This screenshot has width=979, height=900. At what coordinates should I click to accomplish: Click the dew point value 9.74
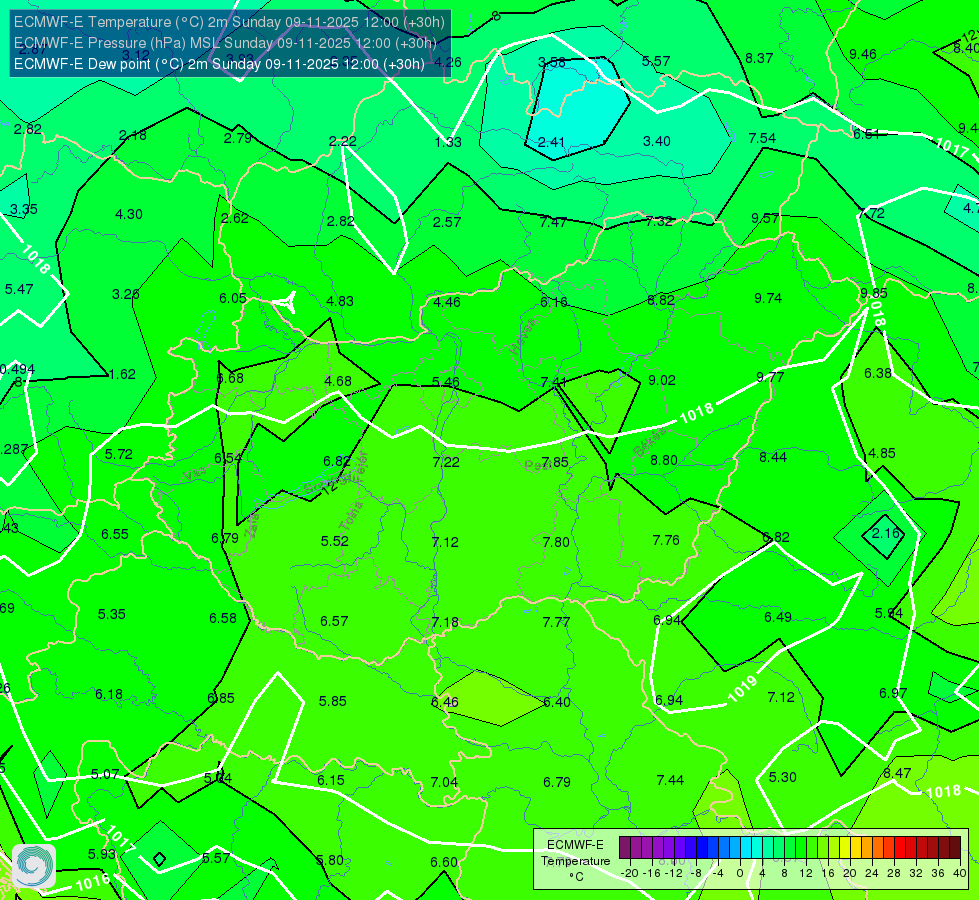pos(768,299)
